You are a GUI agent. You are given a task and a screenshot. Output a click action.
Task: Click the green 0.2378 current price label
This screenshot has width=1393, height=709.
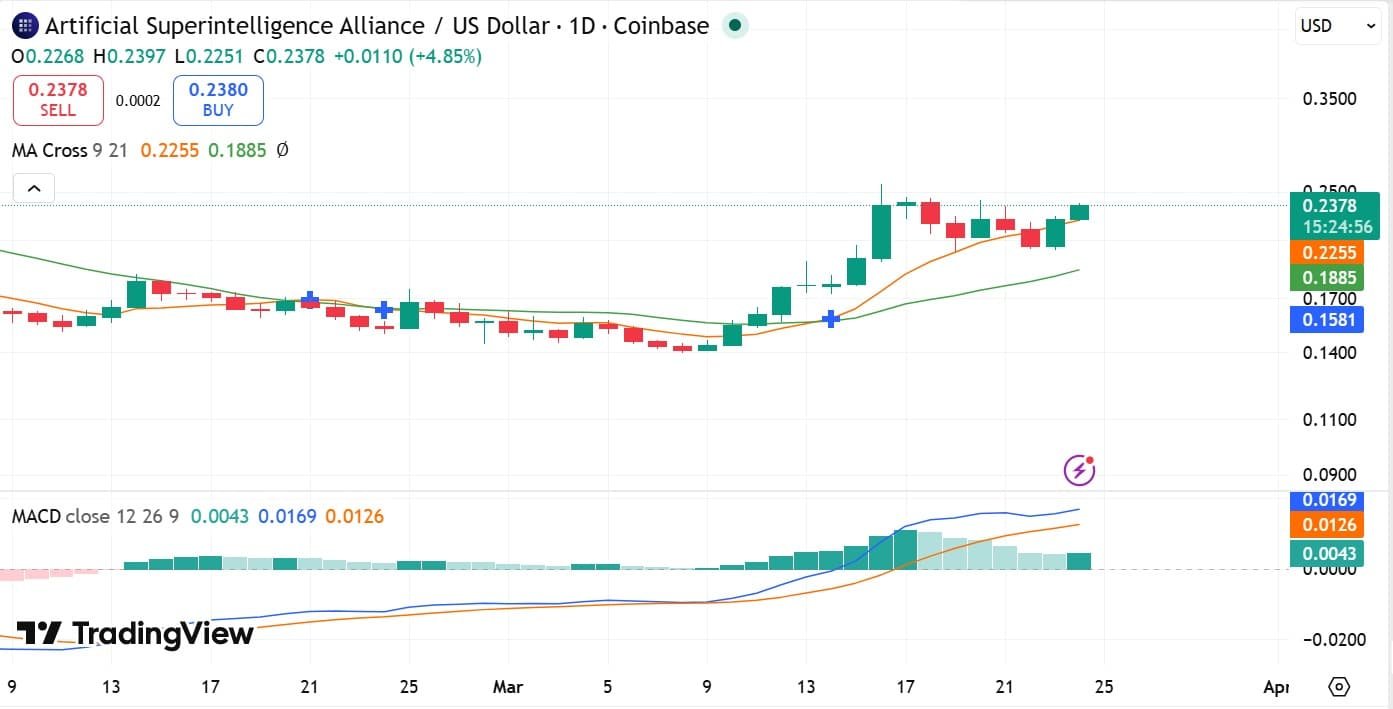(x=1334, y=215)
